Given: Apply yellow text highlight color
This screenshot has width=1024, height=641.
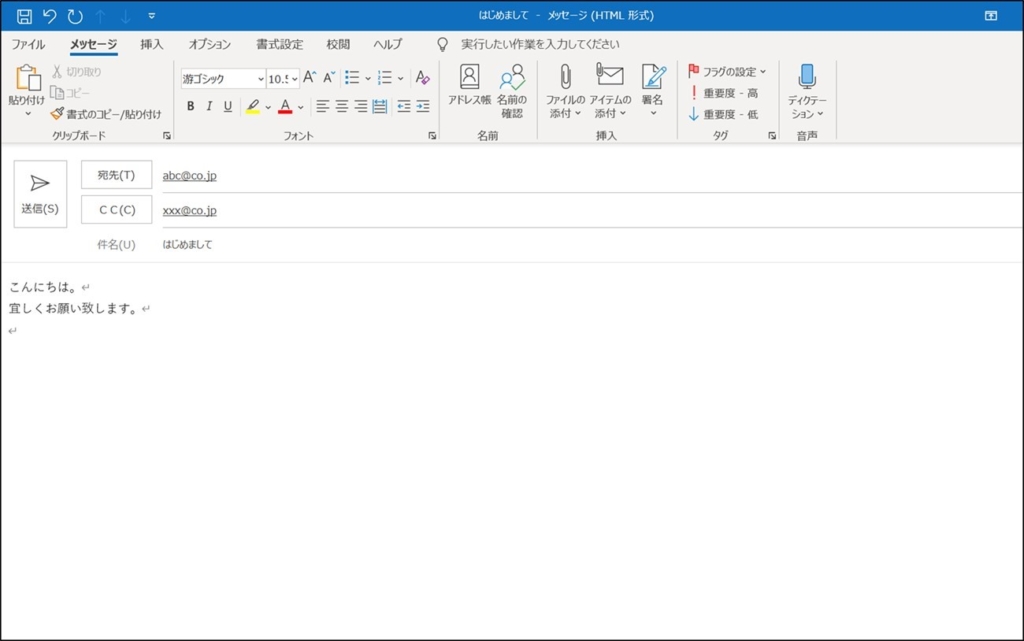Looking at the screenshot, I should click(253, 106).
